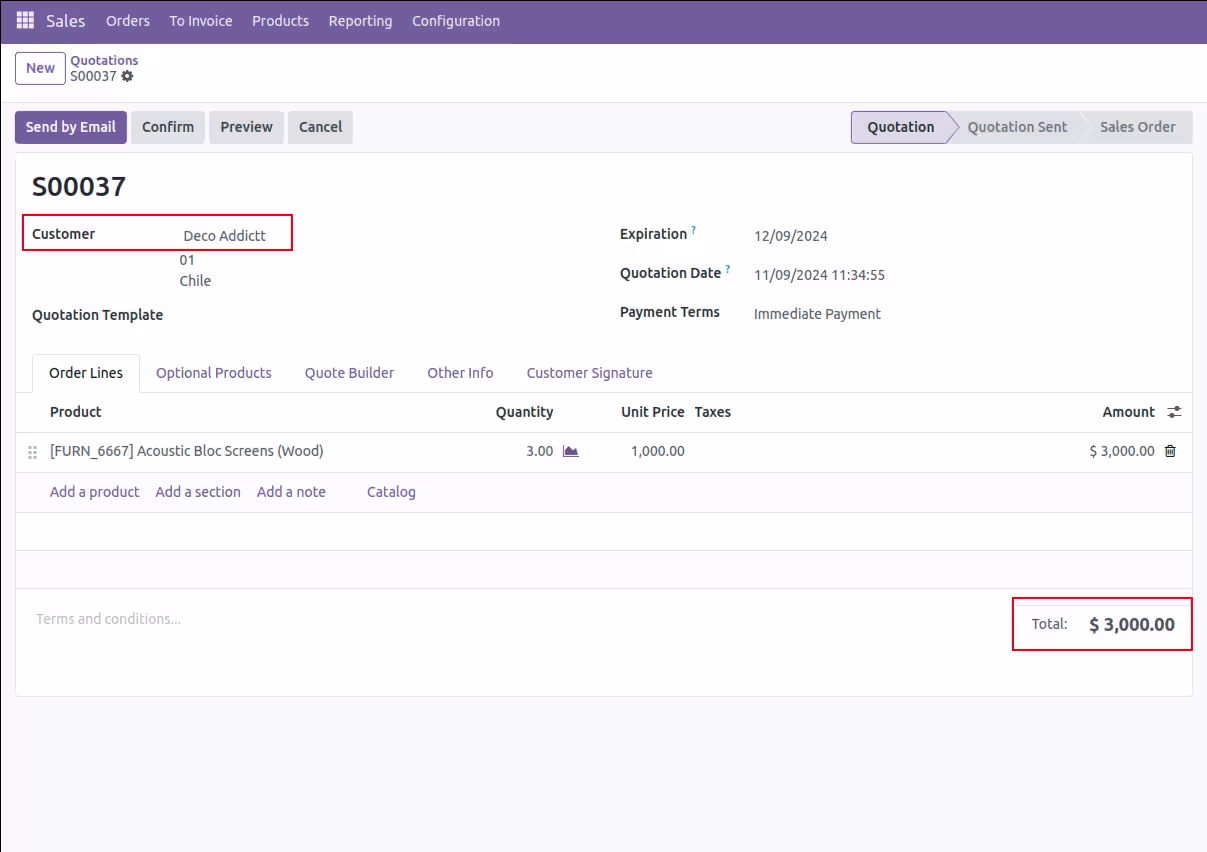This screenshot has height=852, width=1207.
Task: Click the Terms and conditions text area
Action: [108, 619]
